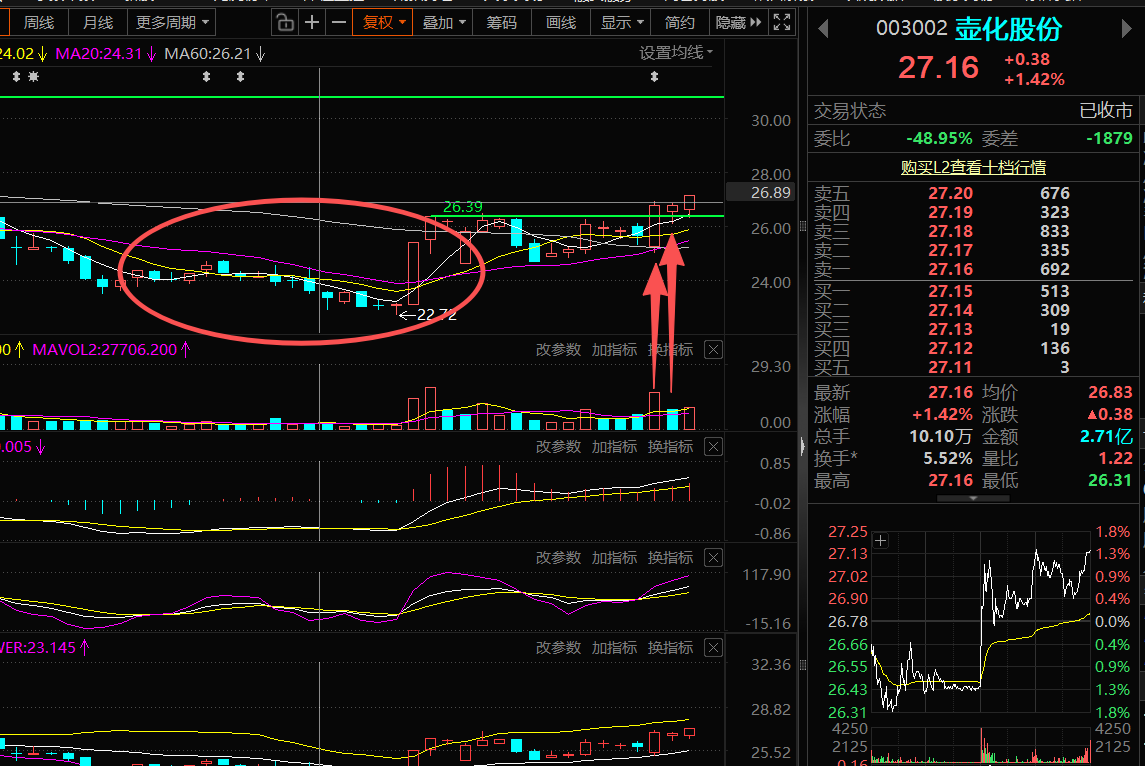Switch to the 周线 weekly chart

click(39, 23)
